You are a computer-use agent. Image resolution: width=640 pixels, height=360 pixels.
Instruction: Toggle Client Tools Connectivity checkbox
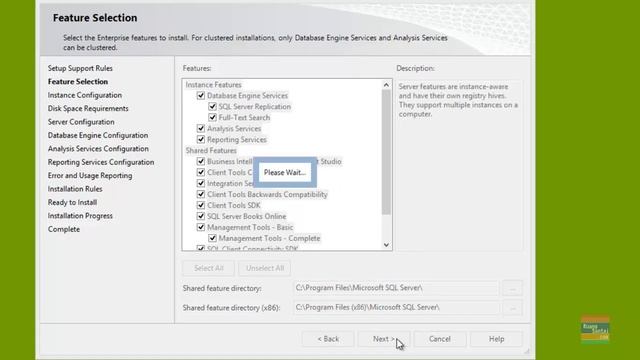pos(200,172)
